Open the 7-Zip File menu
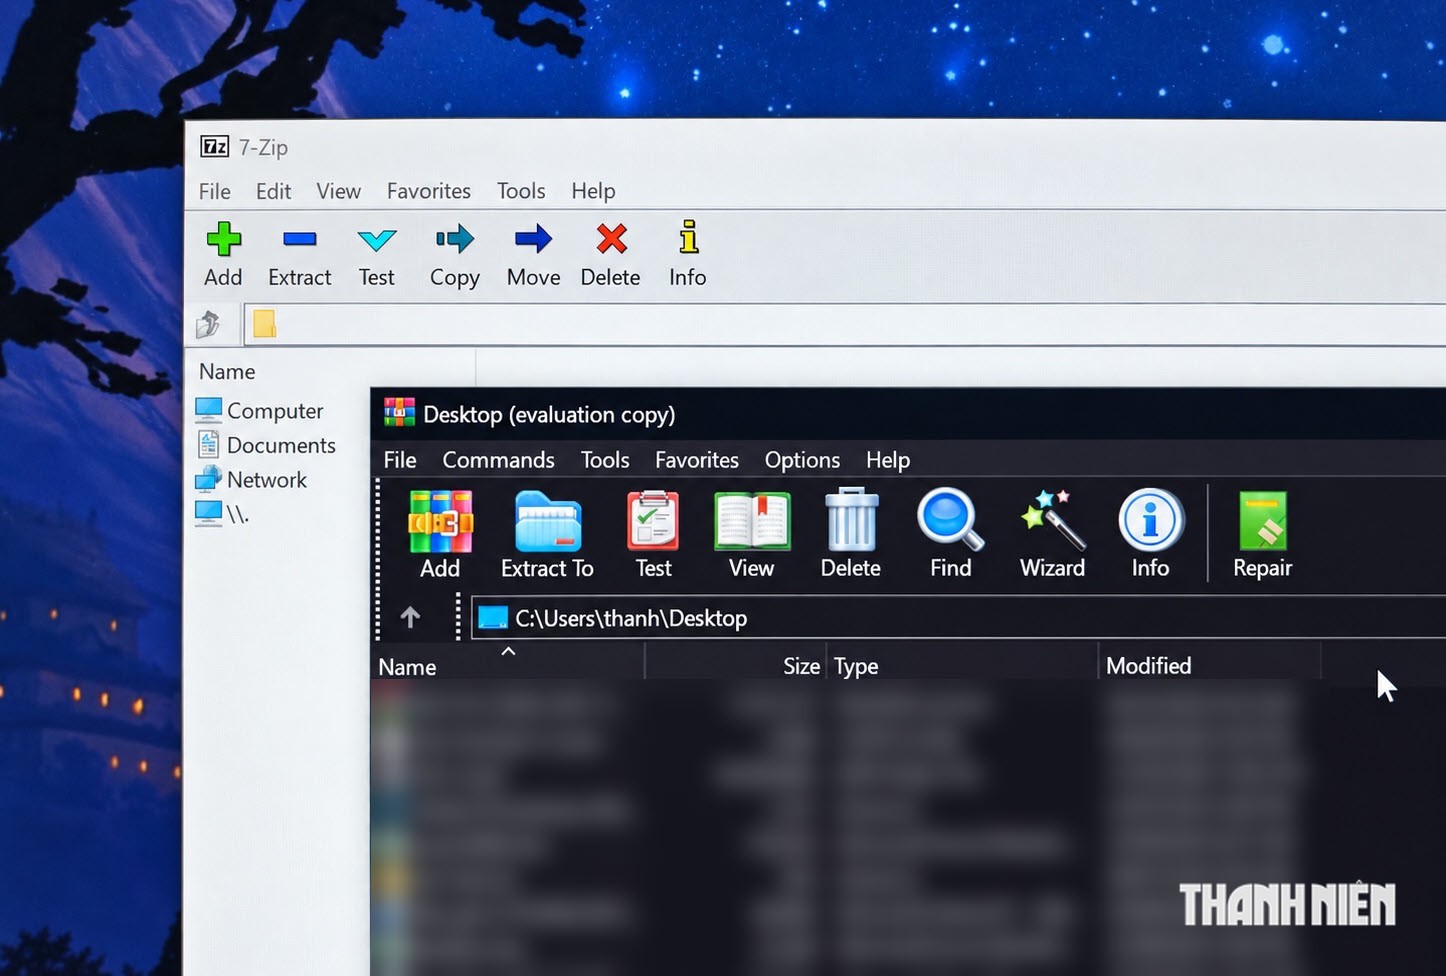 pyautogui.click(x=215, y=191)
